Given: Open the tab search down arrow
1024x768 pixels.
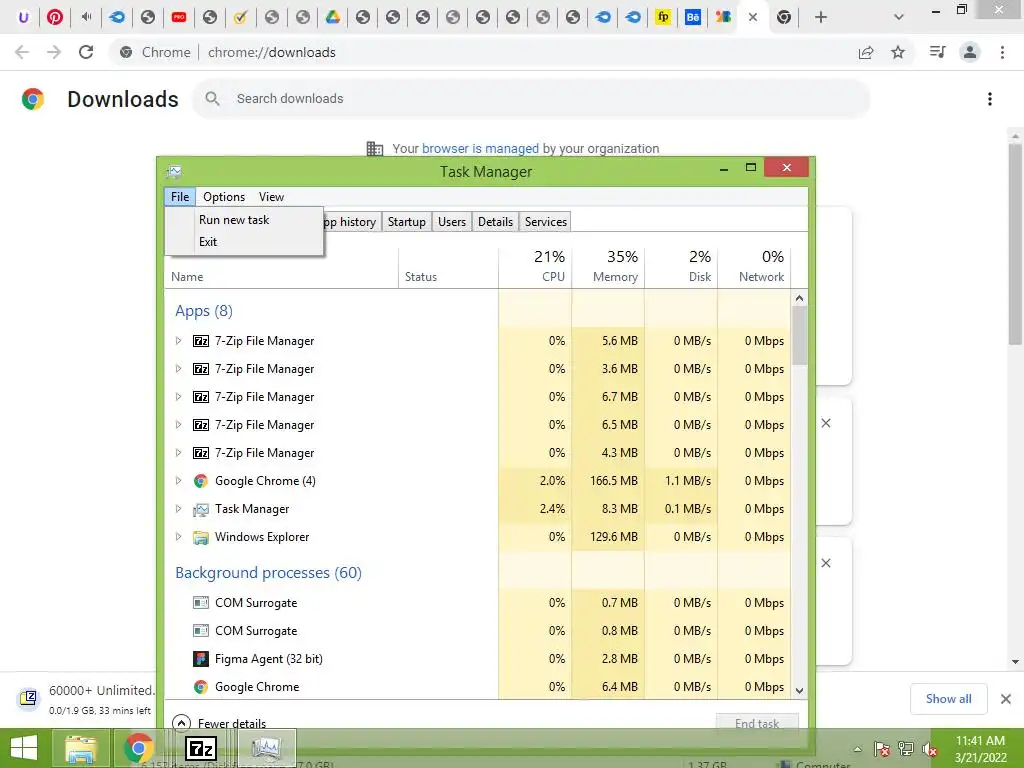Looking at the screenshot, I should pos(899,17).
